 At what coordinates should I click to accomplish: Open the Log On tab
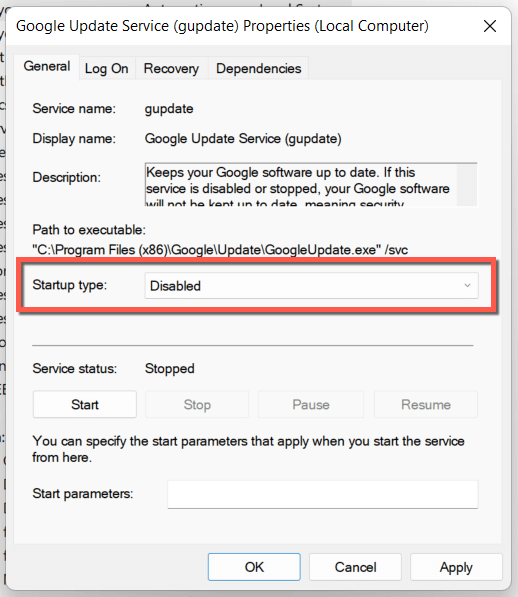(107, 69)
